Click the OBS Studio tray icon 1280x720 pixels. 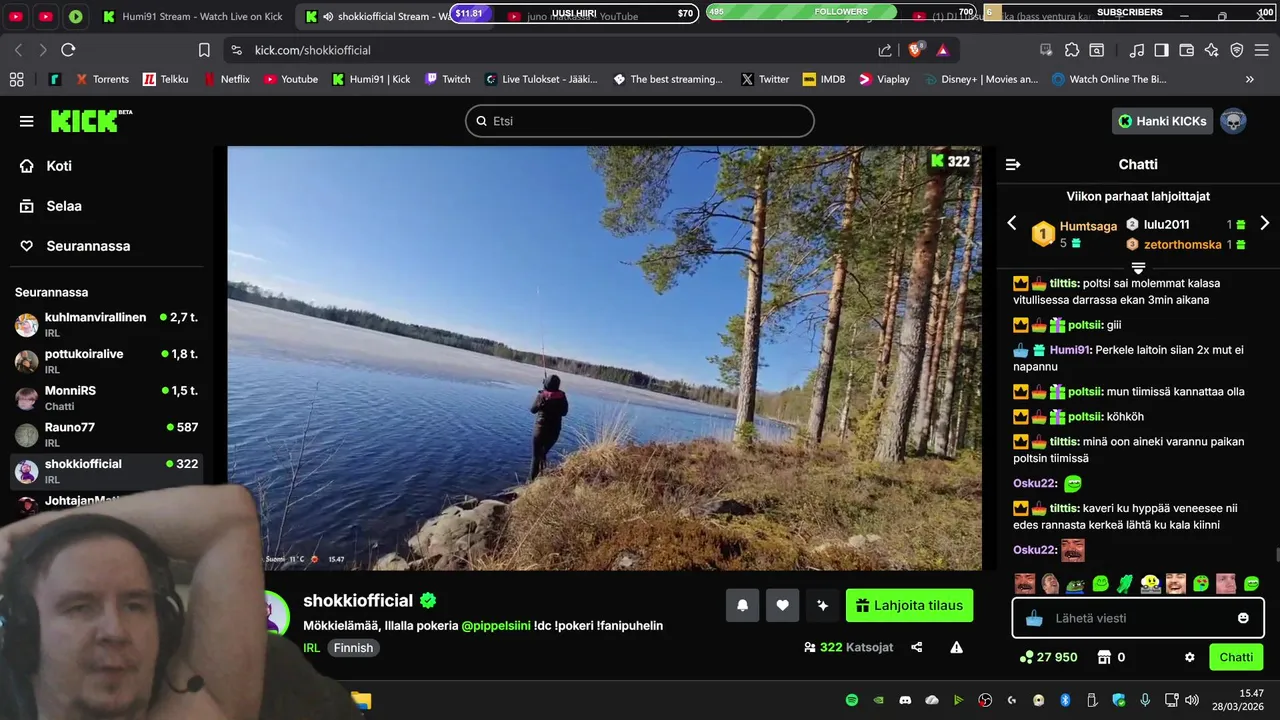985,700
